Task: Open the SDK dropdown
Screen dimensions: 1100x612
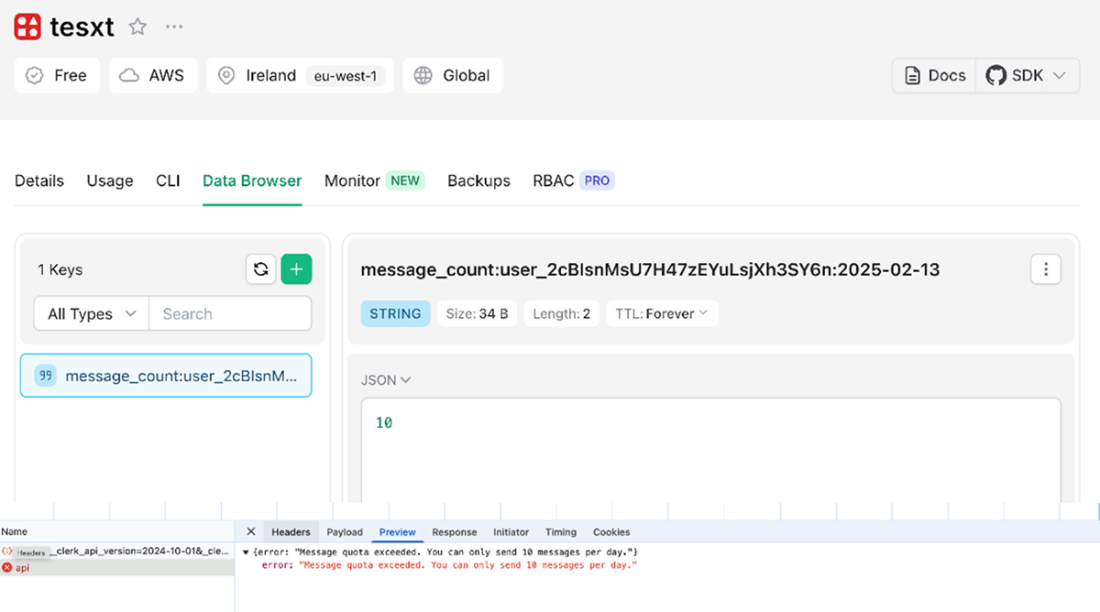Action: pos(1027,76)
